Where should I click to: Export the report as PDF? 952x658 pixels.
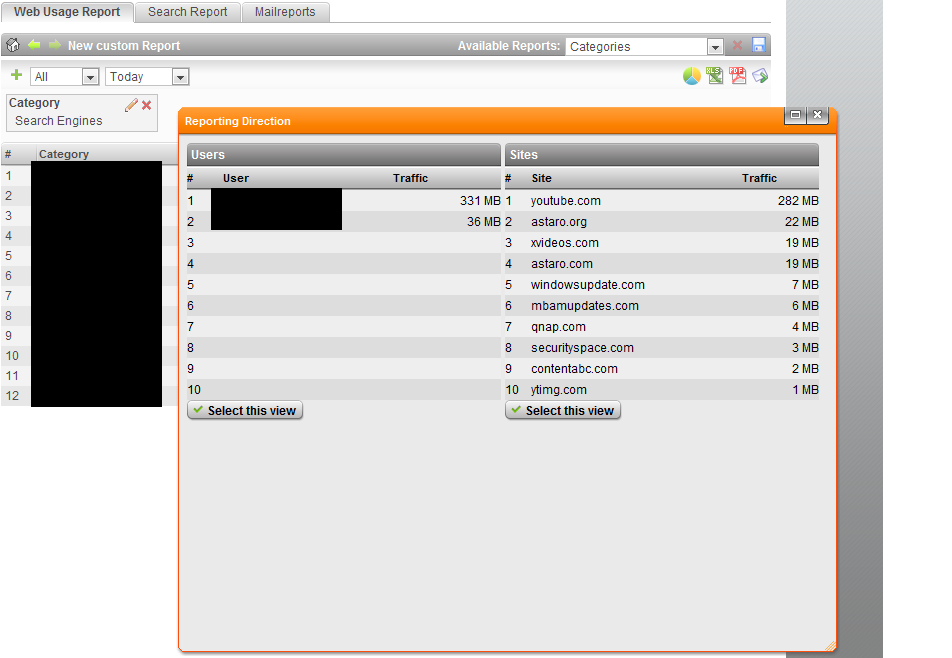tap(738, 76)
